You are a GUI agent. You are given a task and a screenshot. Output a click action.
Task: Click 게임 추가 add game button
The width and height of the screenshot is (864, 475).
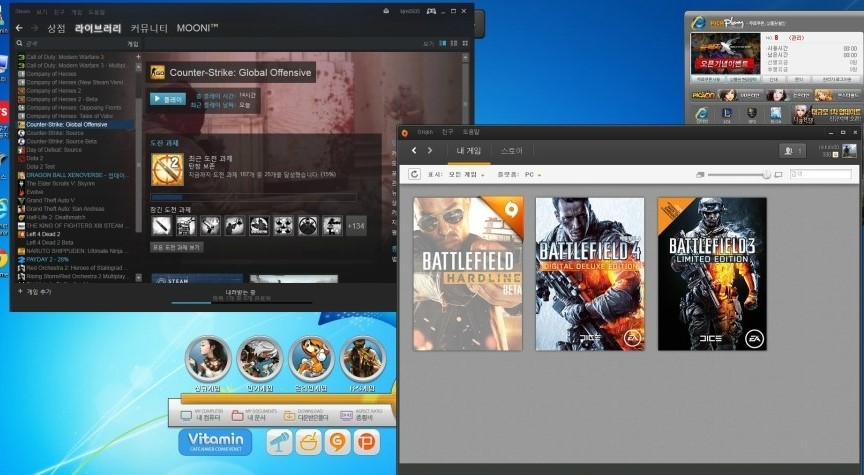(35, 292)
